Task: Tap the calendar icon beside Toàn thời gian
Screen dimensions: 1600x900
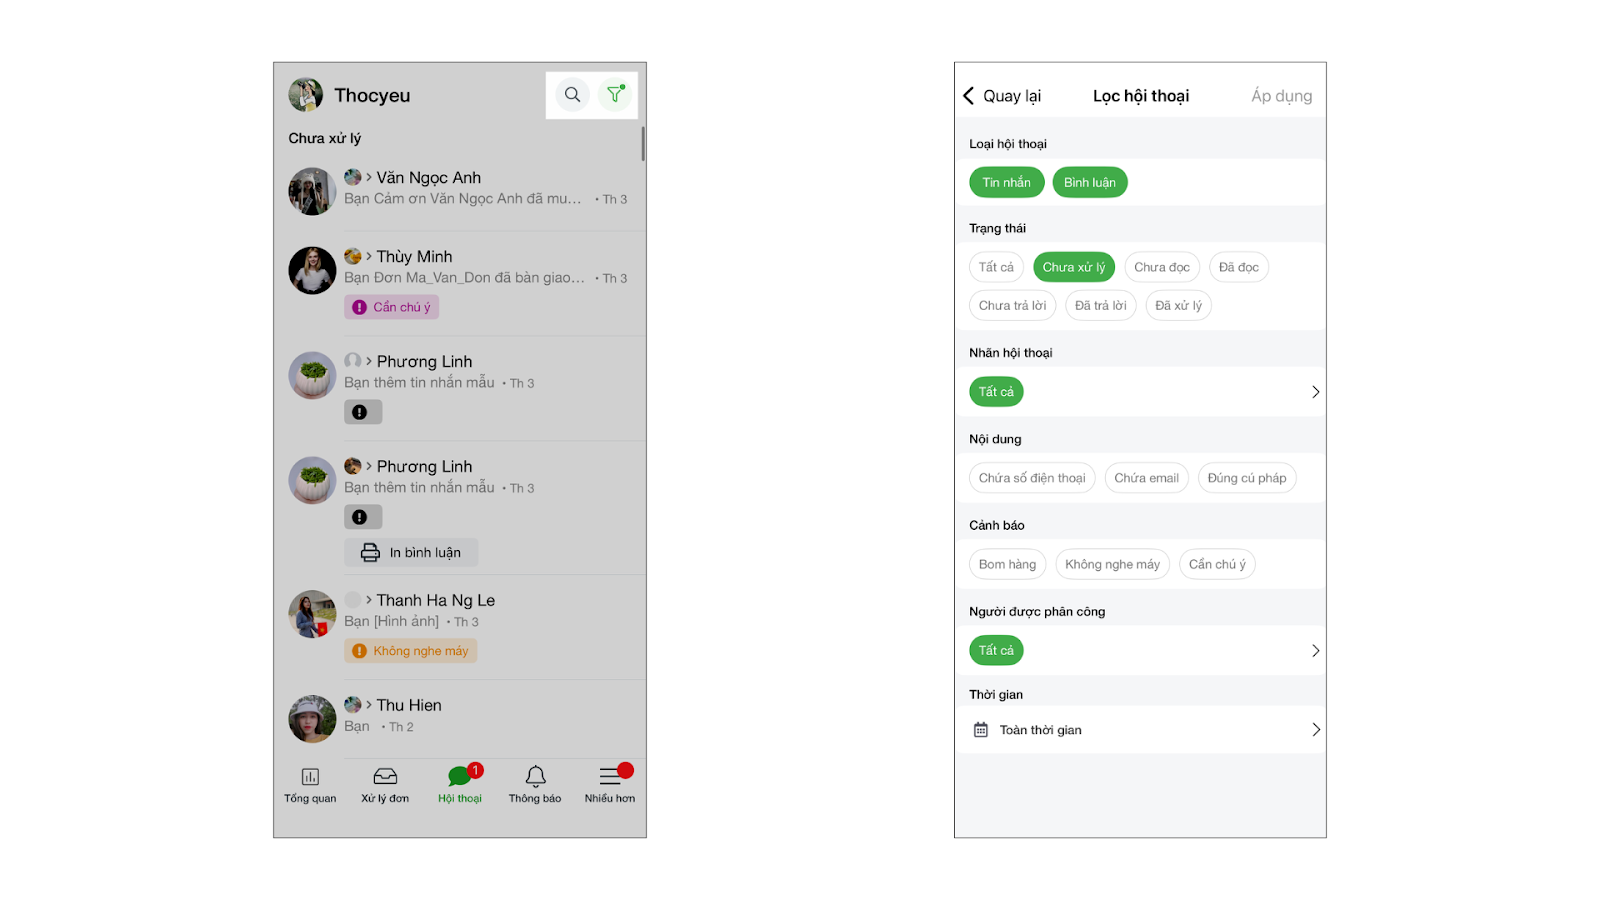Action: (x=981, y=730)
